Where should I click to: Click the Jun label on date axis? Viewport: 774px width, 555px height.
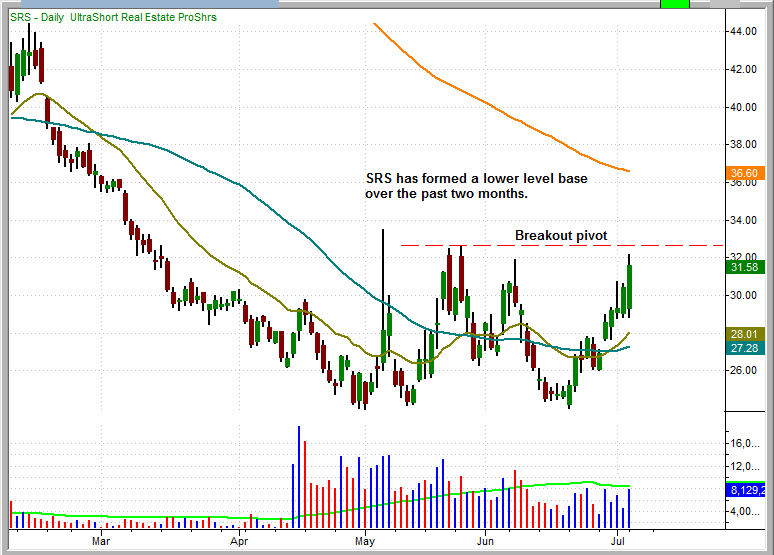(485, 542)
